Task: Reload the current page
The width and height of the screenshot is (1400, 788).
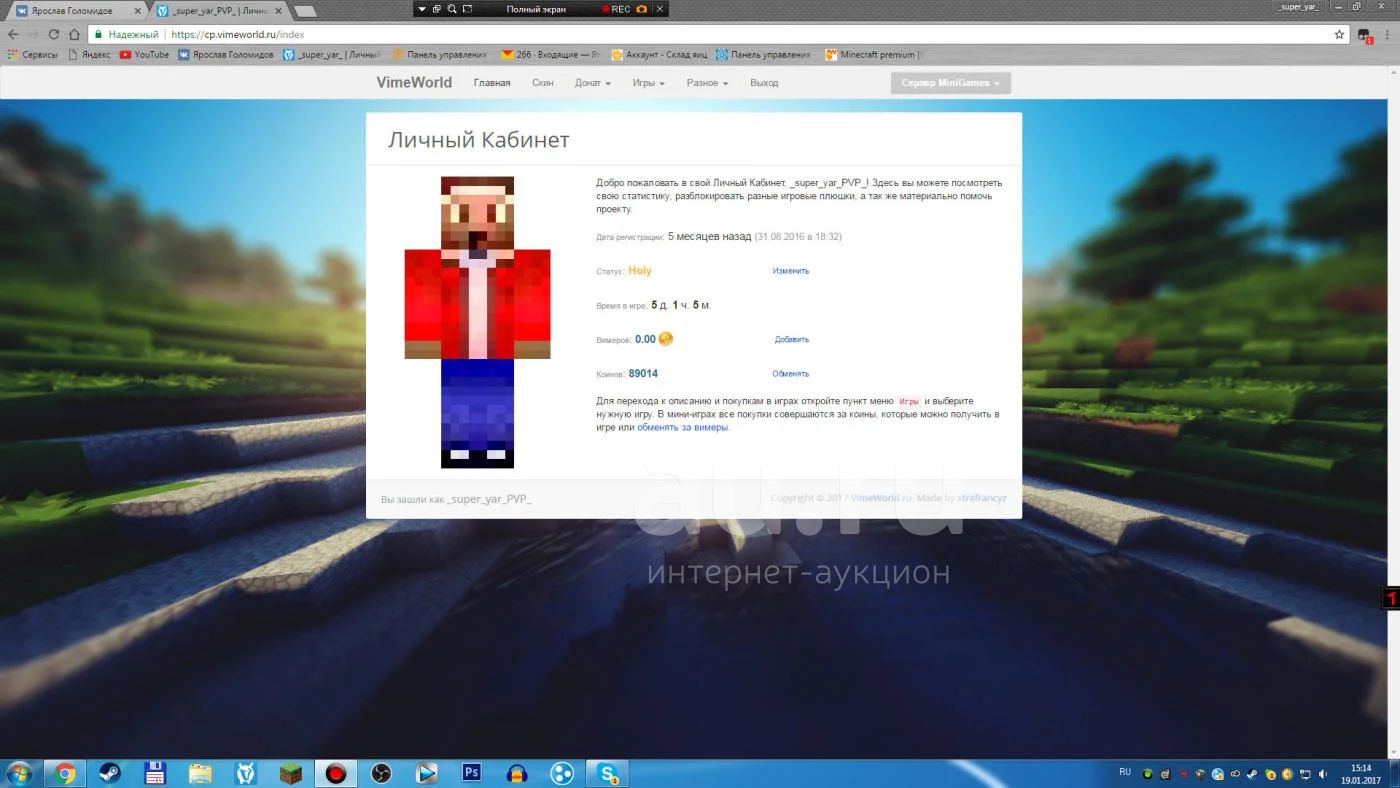Action: 53,34
